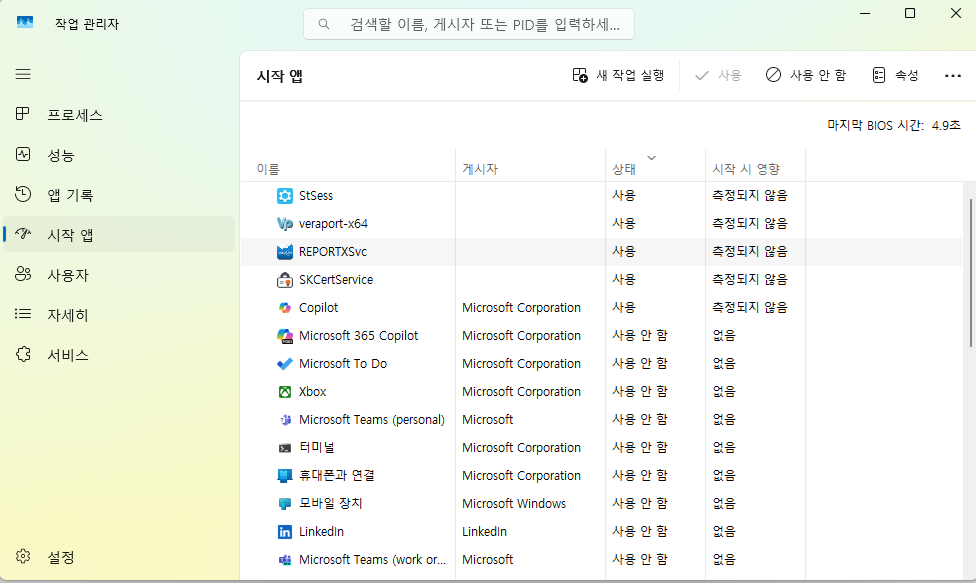Click the 설정 gear icon

pyautogui.click(x=23, y=556)
